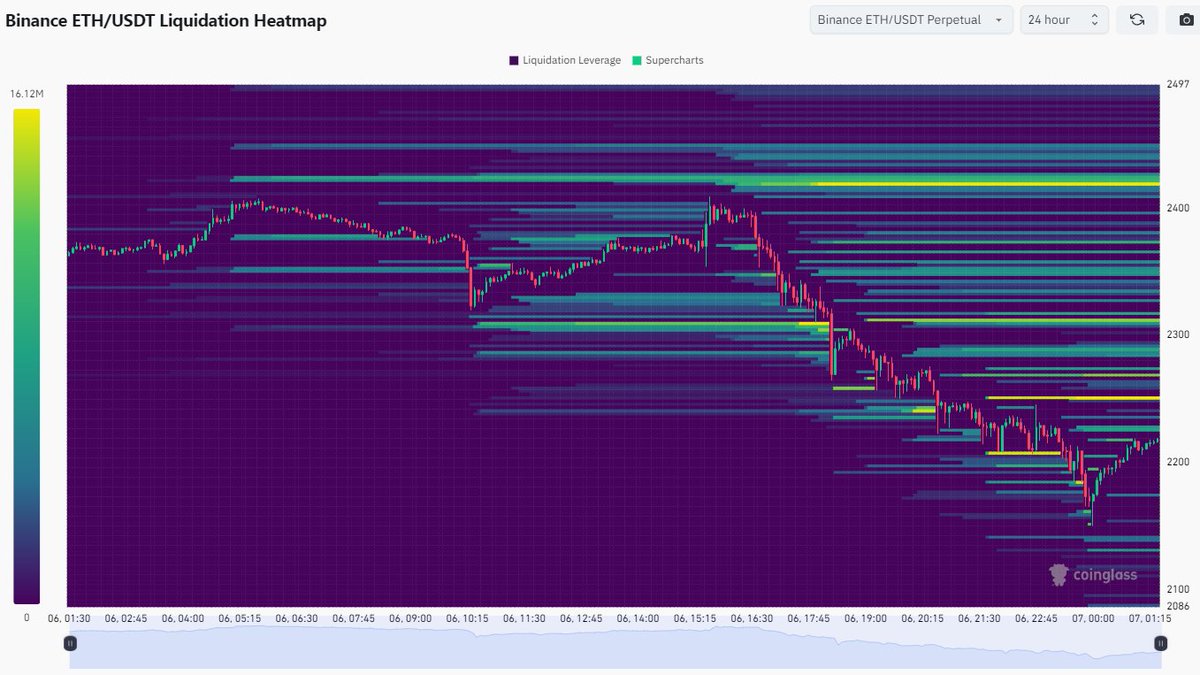
Task: Click the 2300 price axis label
Action: point(1179,335)
